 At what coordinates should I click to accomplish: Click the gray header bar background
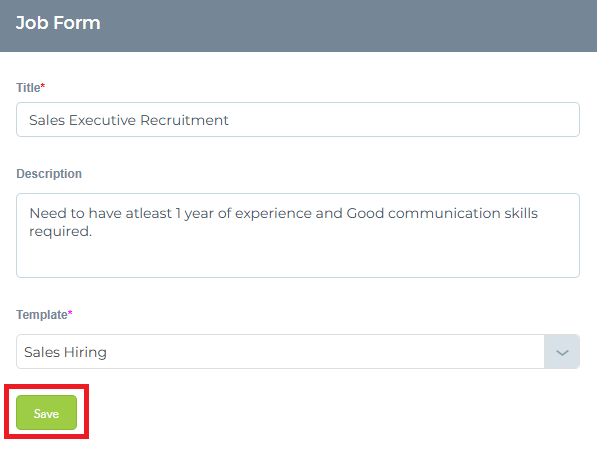343,25
